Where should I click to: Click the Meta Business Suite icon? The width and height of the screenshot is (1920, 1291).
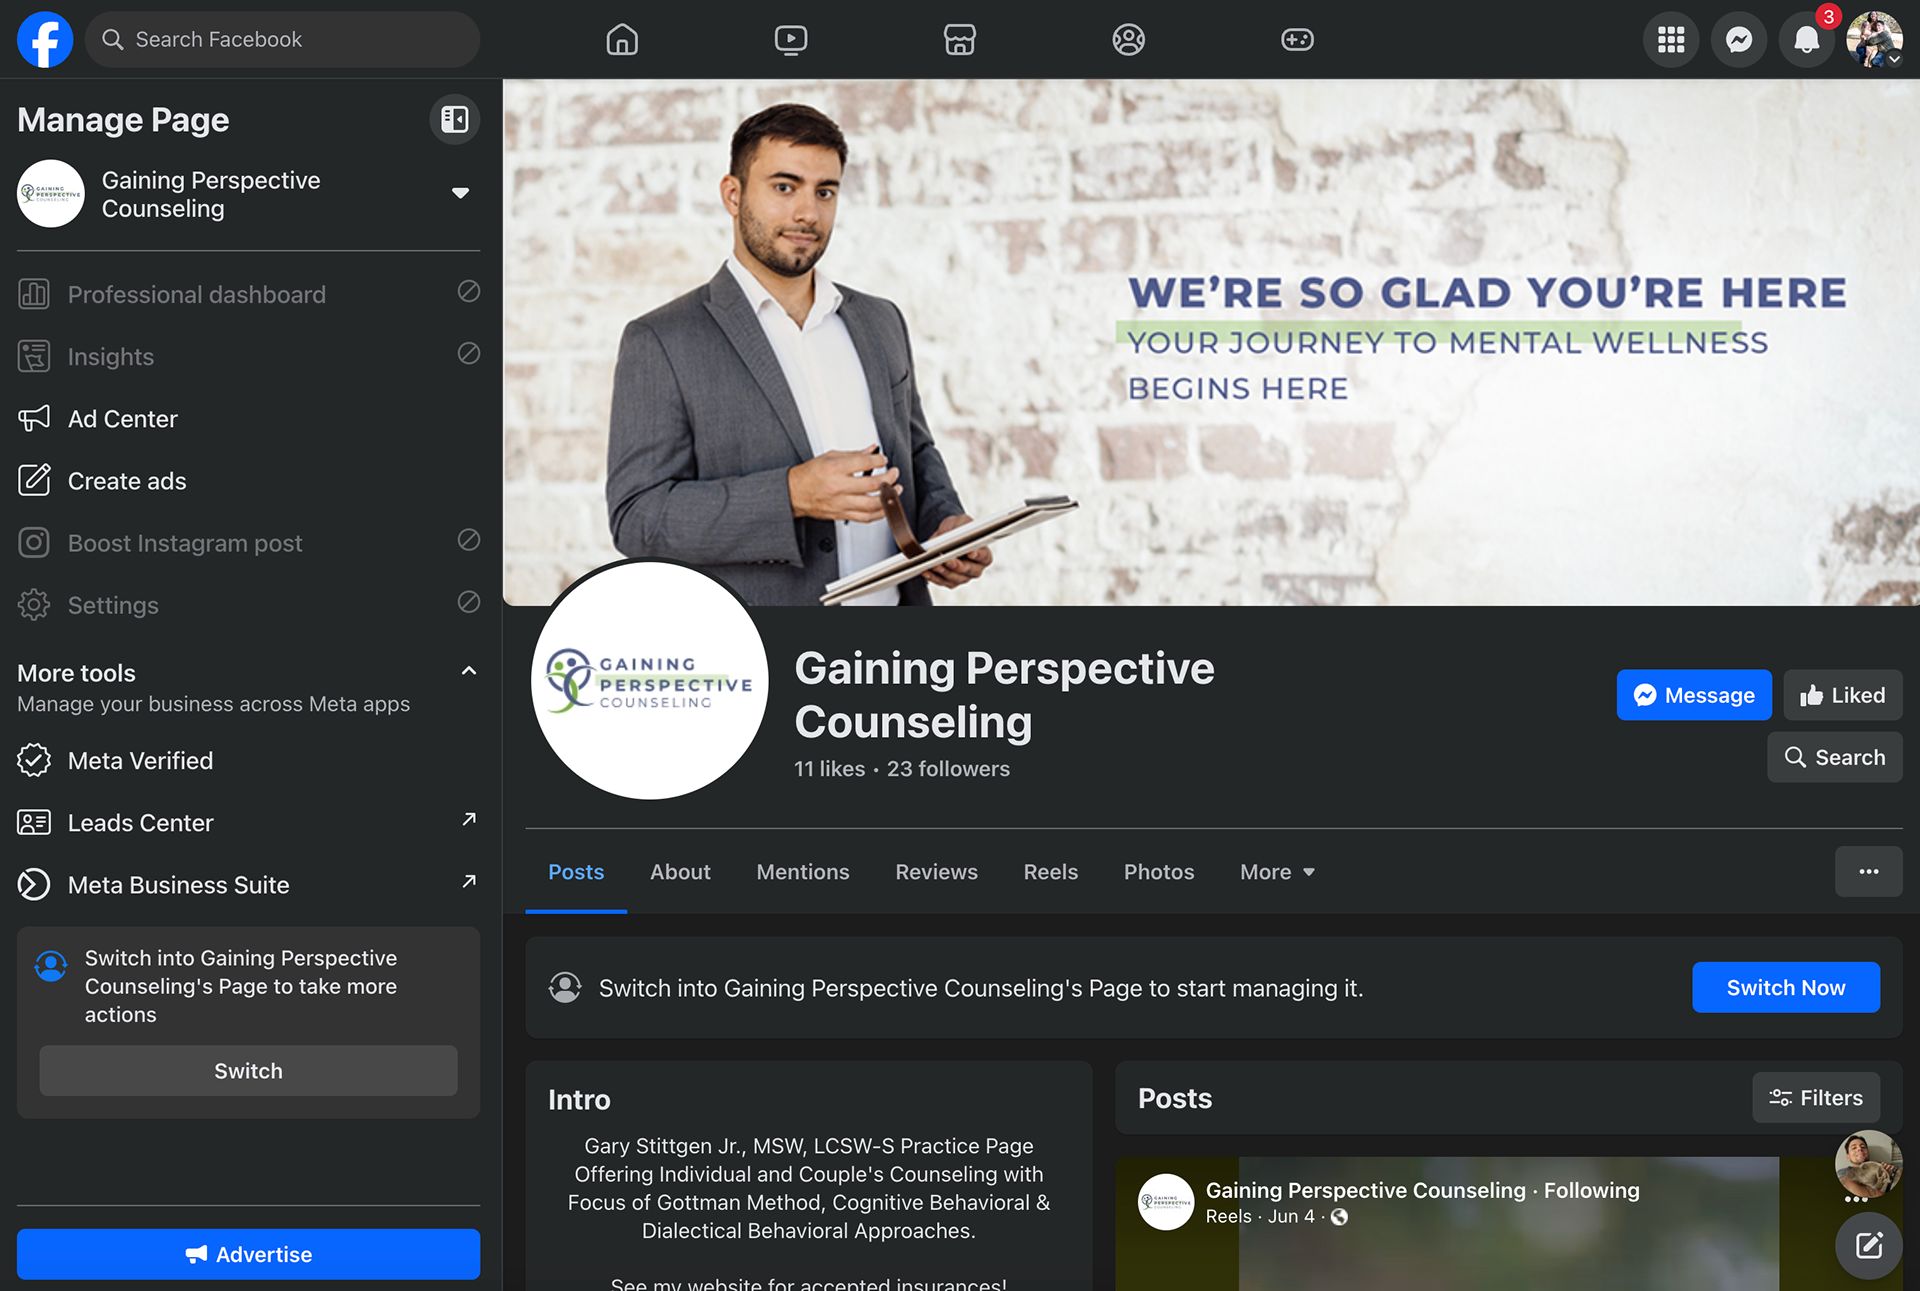(x=33, y=884)
